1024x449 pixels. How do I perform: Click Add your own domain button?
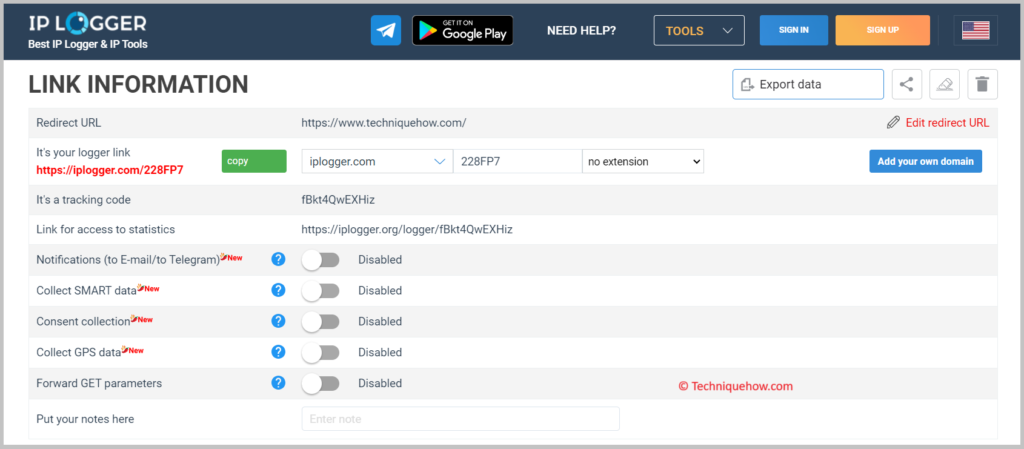click(x=925, y=161)
